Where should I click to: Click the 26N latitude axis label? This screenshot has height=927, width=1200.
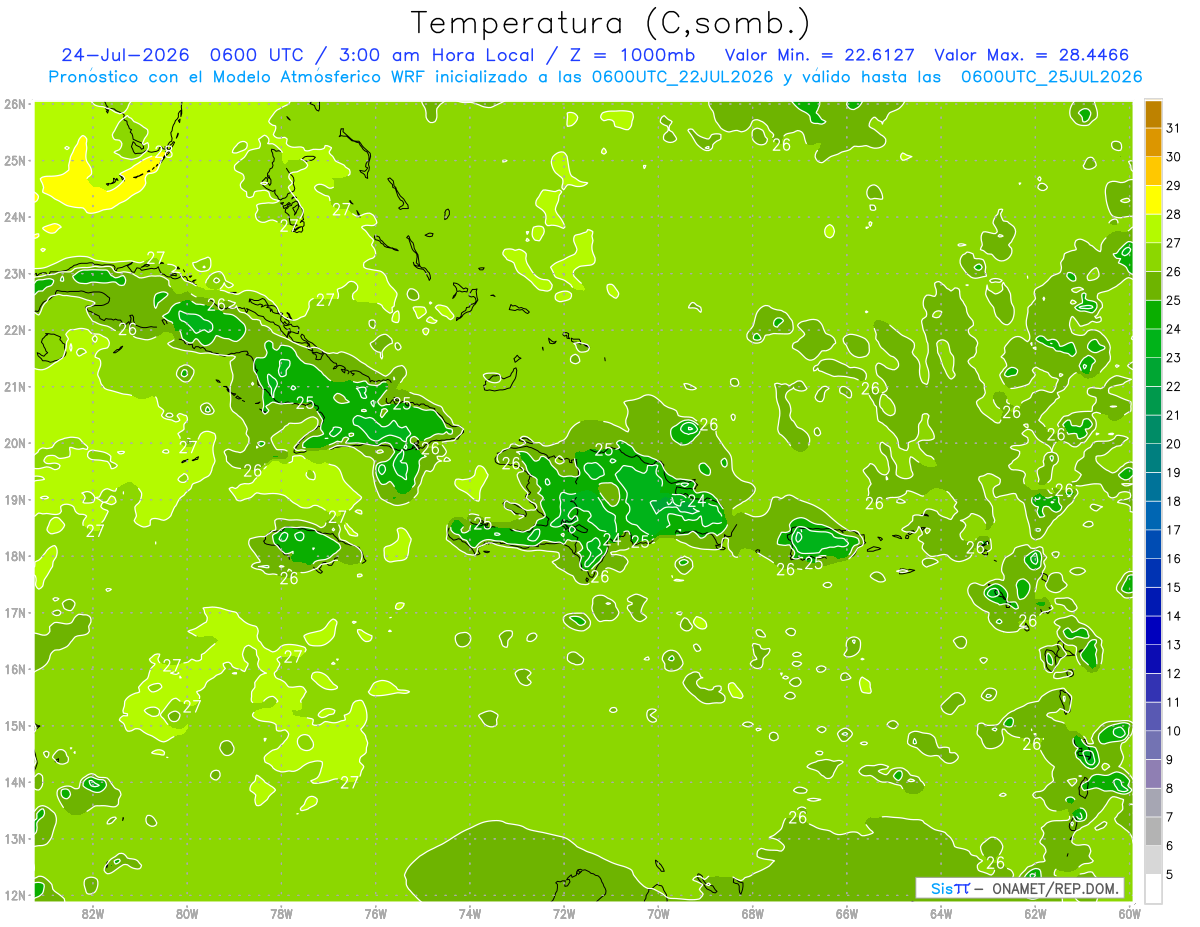pyautogui.click(x=15, y=104)
